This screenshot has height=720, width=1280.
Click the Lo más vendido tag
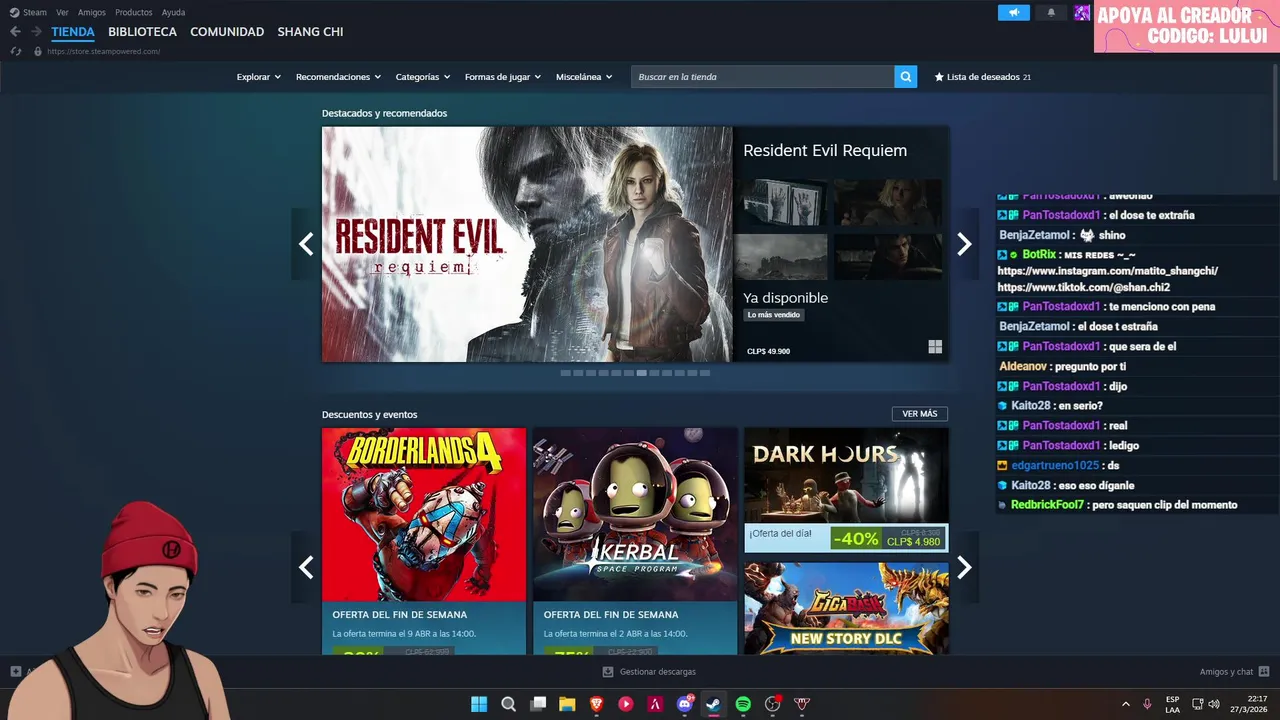pyautogui.click(x=774, y=315)
